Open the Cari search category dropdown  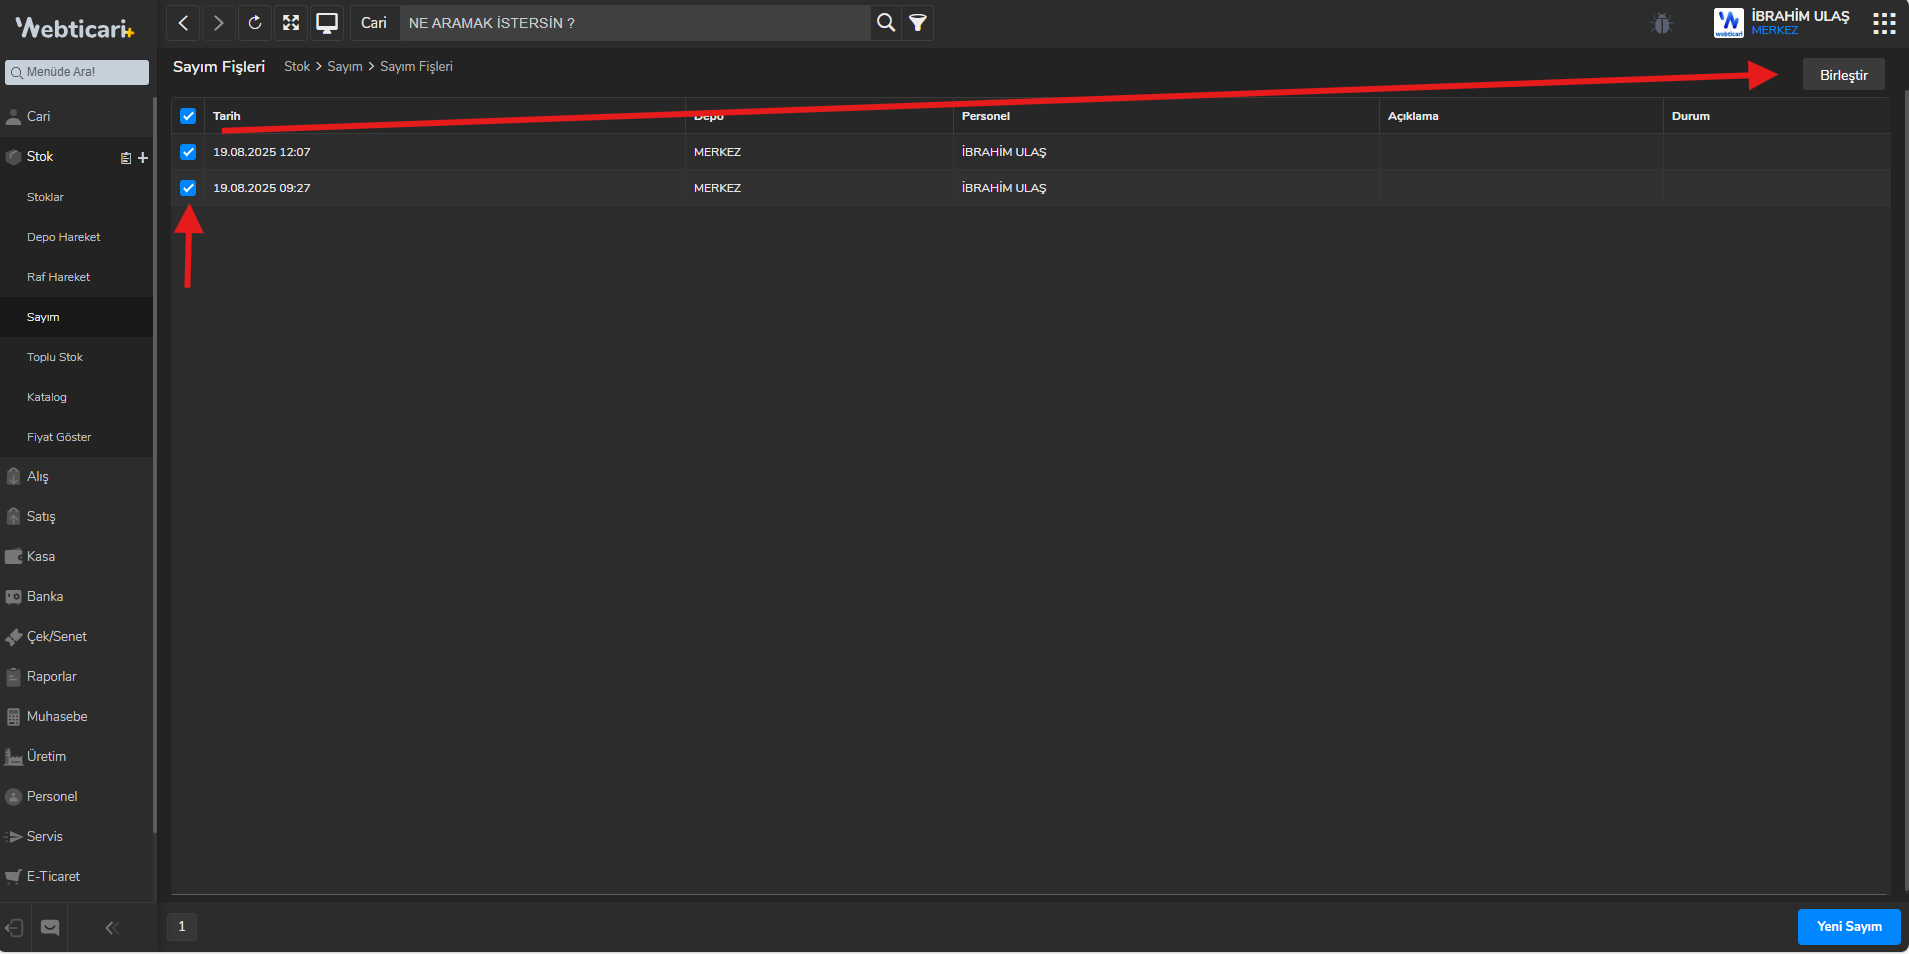click(x=374, y=23)
